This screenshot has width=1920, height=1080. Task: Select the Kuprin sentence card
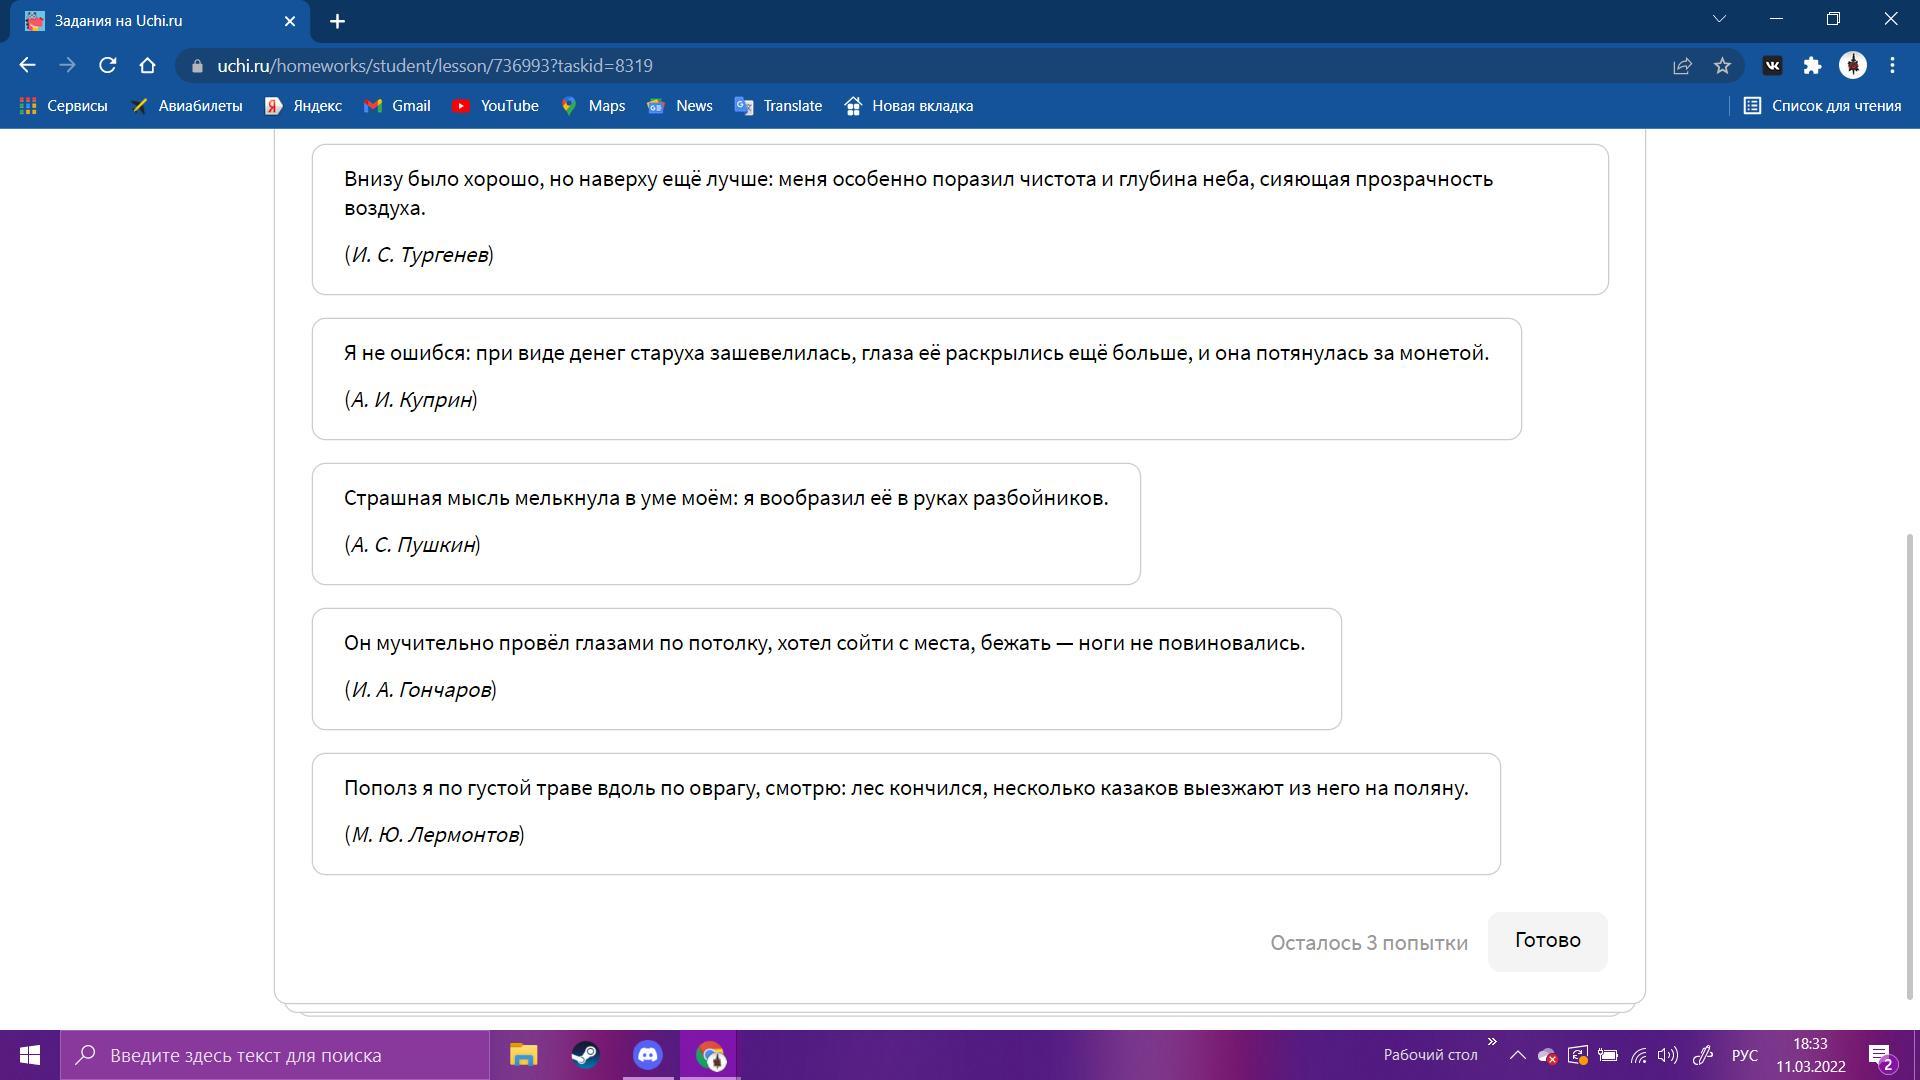916,378
